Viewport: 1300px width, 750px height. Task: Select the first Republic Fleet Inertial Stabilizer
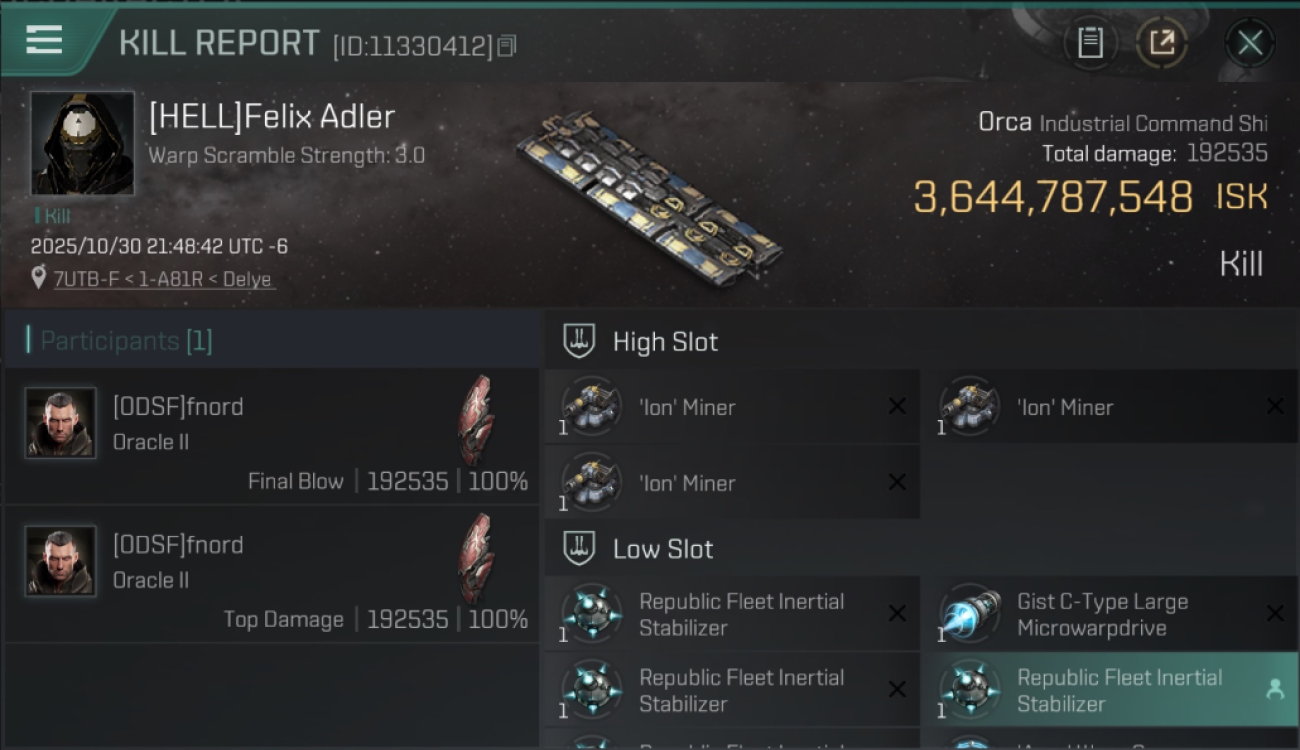pos(740,614)
